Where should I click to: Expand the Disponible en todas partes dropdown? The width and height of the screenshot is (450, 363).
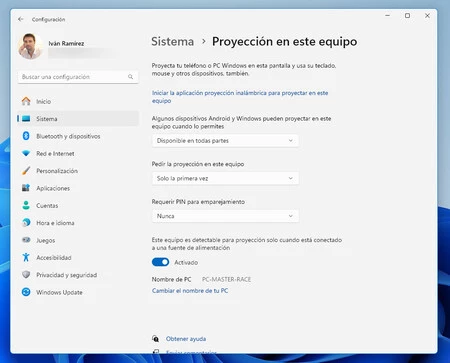(225, 141)
